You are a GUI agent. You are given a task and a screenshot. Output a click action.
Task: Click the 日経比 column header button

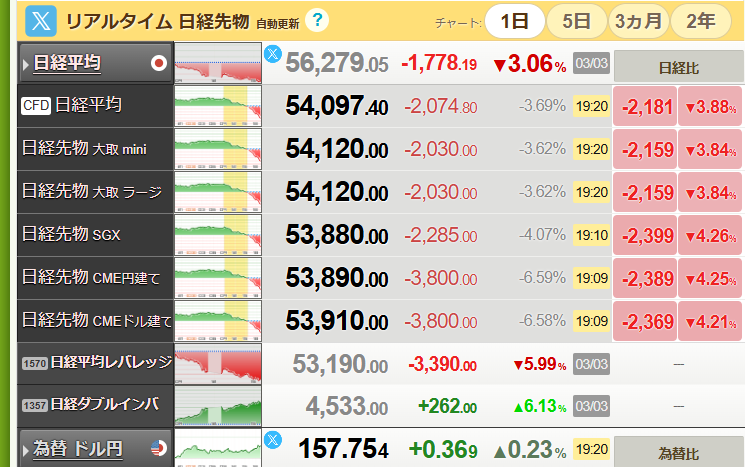pos(678,68)
